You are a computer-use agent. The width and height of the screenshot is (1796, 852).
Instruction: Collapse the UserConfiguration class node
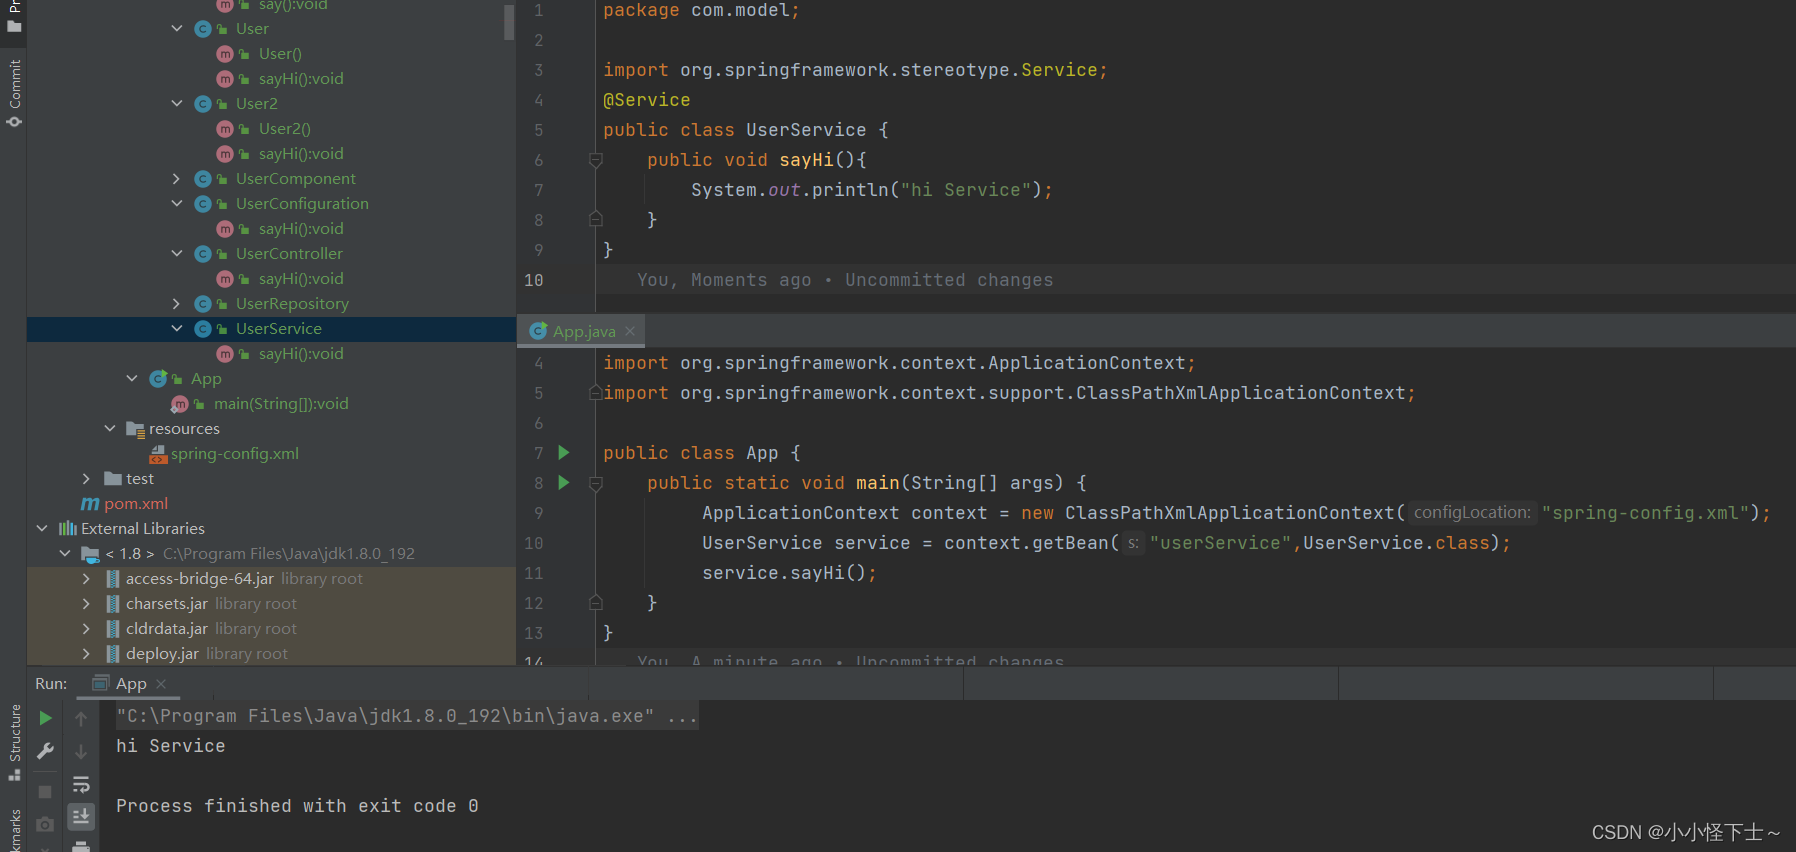(x=177, y=204)
